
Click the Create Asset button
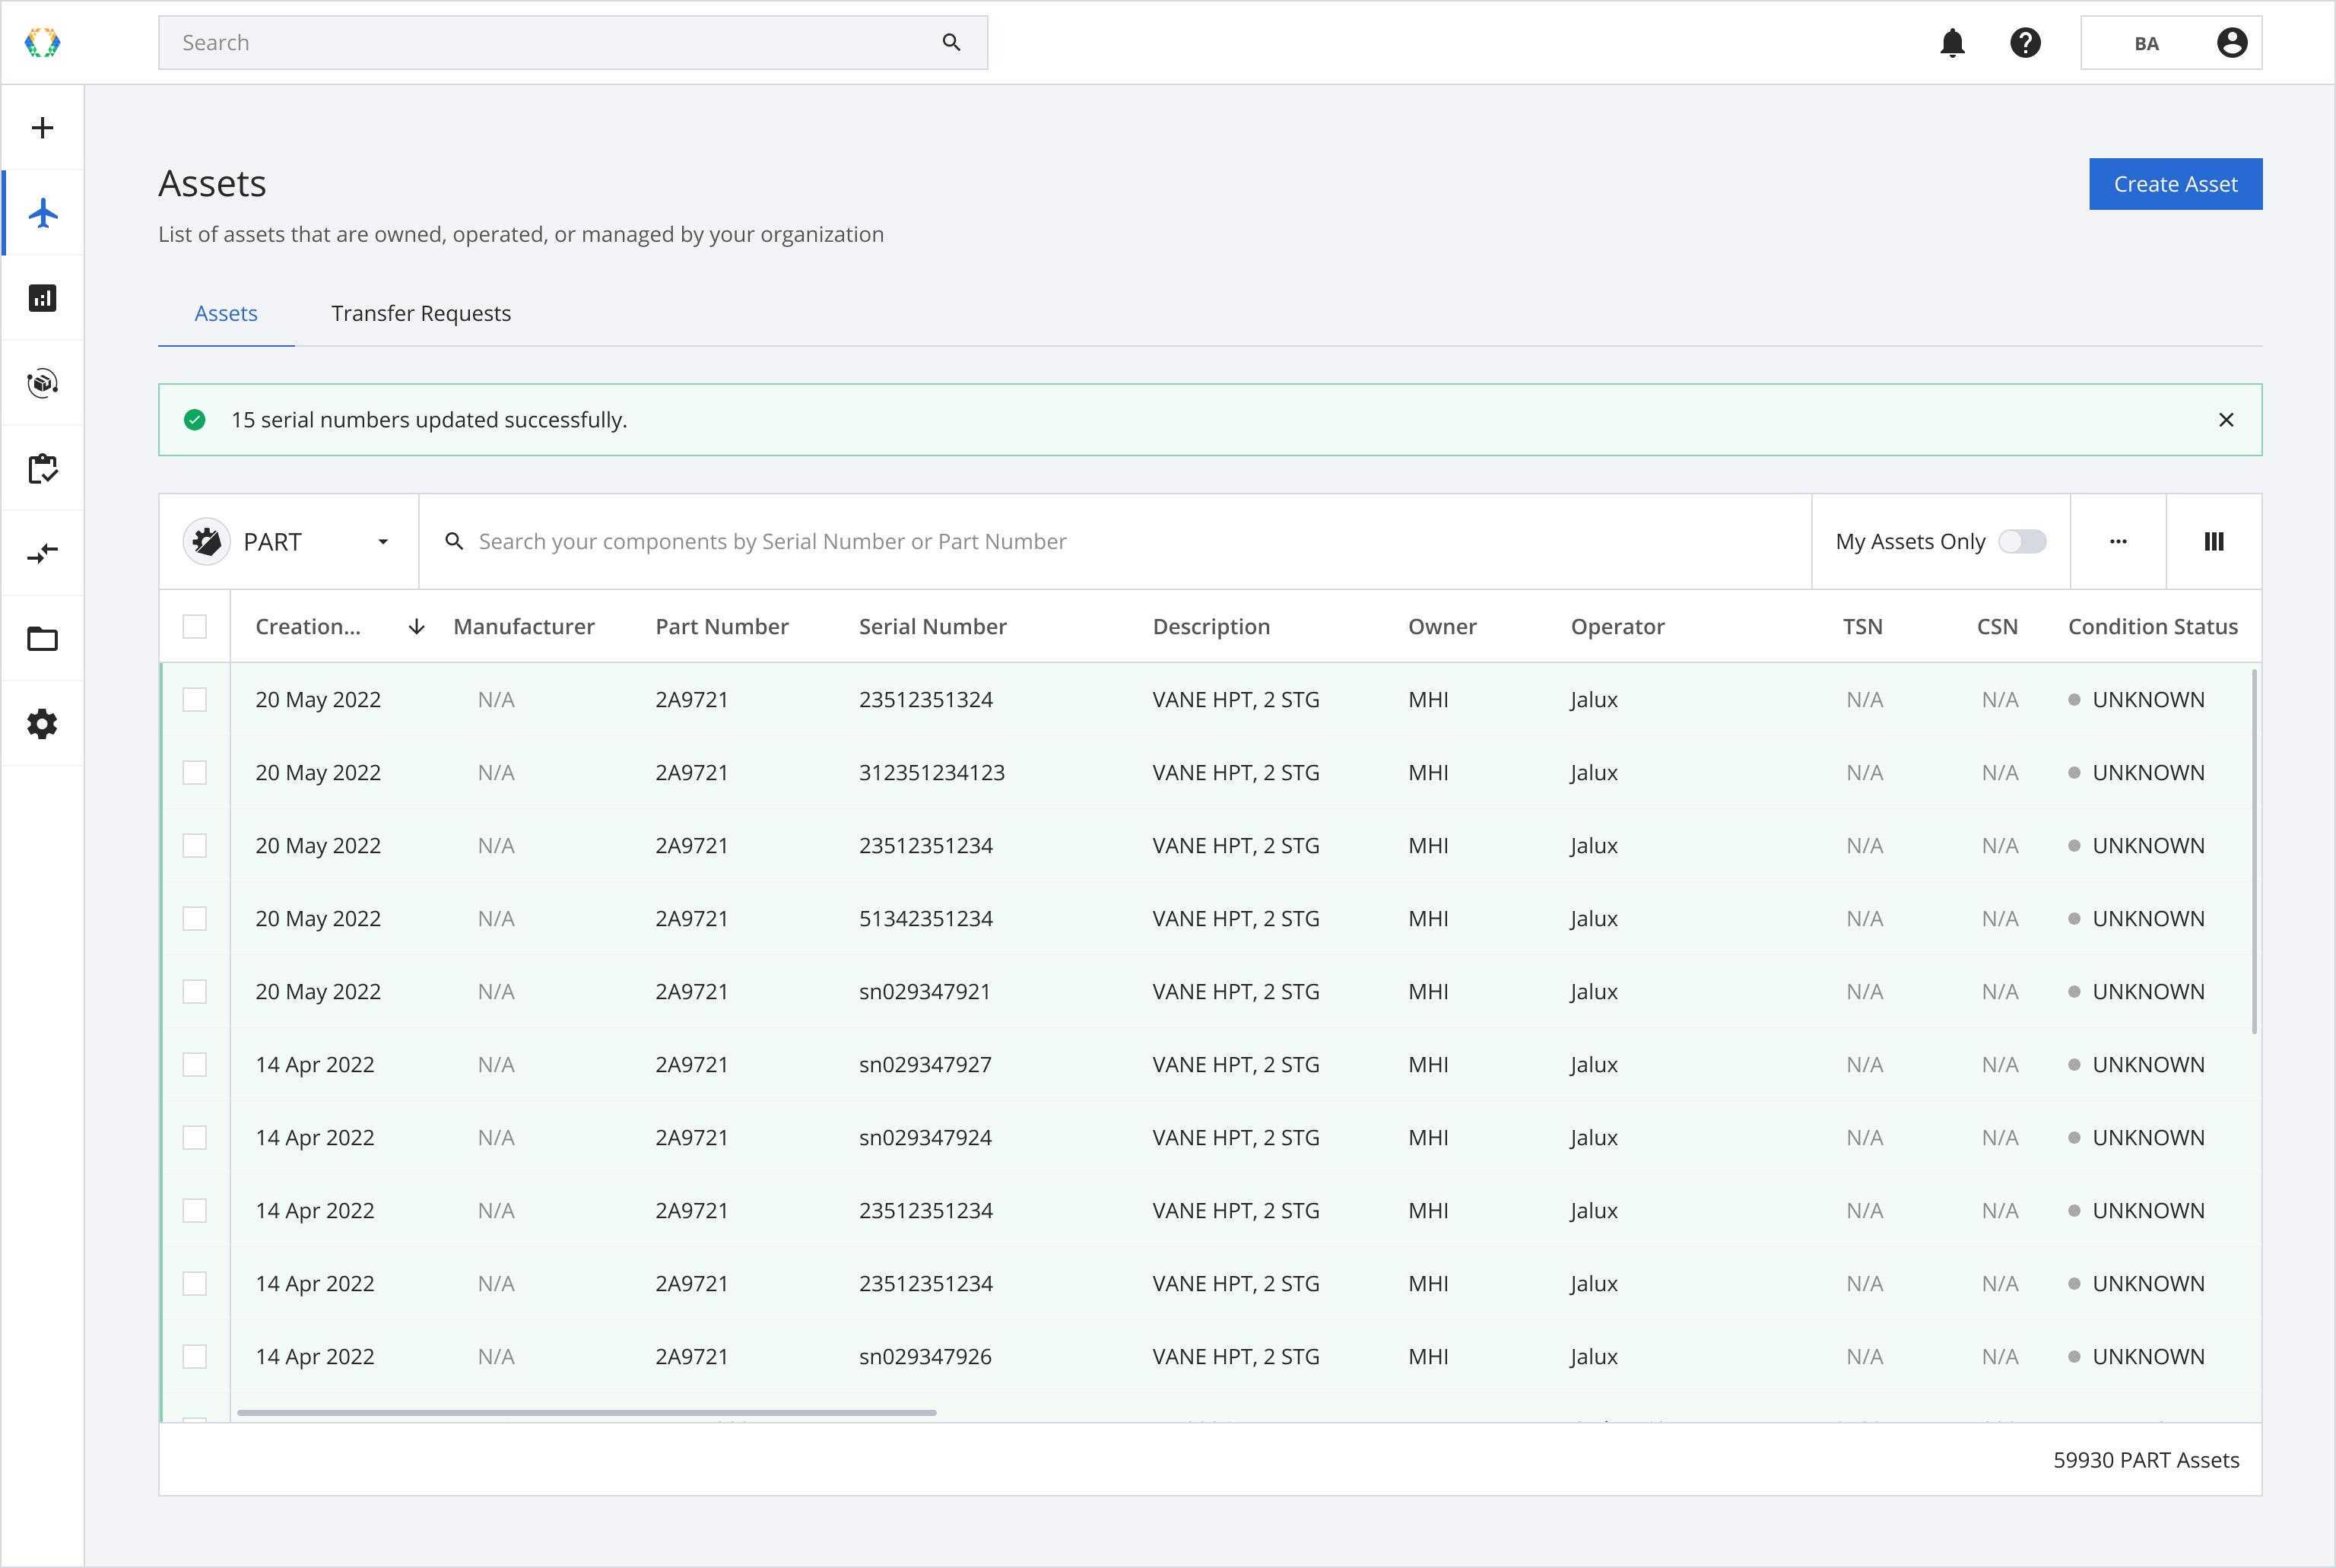coord(2175,184)
